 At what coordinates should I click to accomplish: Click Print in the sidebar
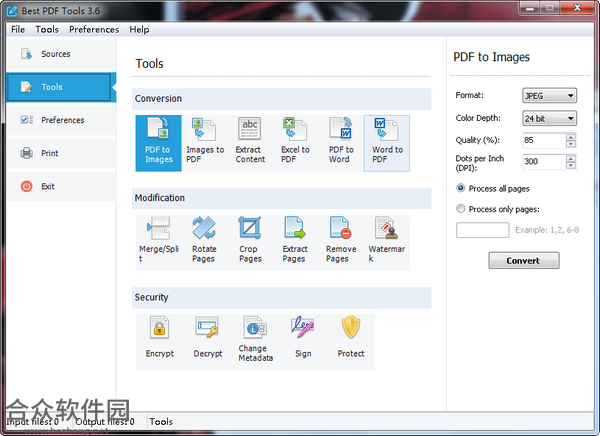pyautogui.click(x=61, y=153)
